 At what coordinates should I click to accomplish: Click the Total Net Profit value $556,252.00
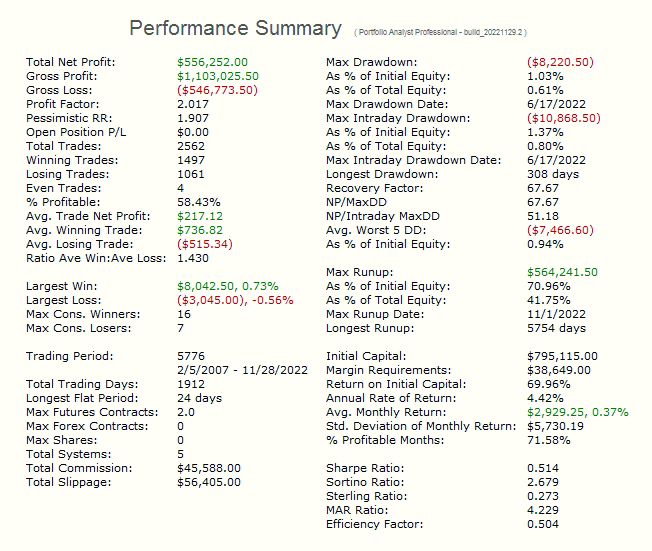(213, 62)
